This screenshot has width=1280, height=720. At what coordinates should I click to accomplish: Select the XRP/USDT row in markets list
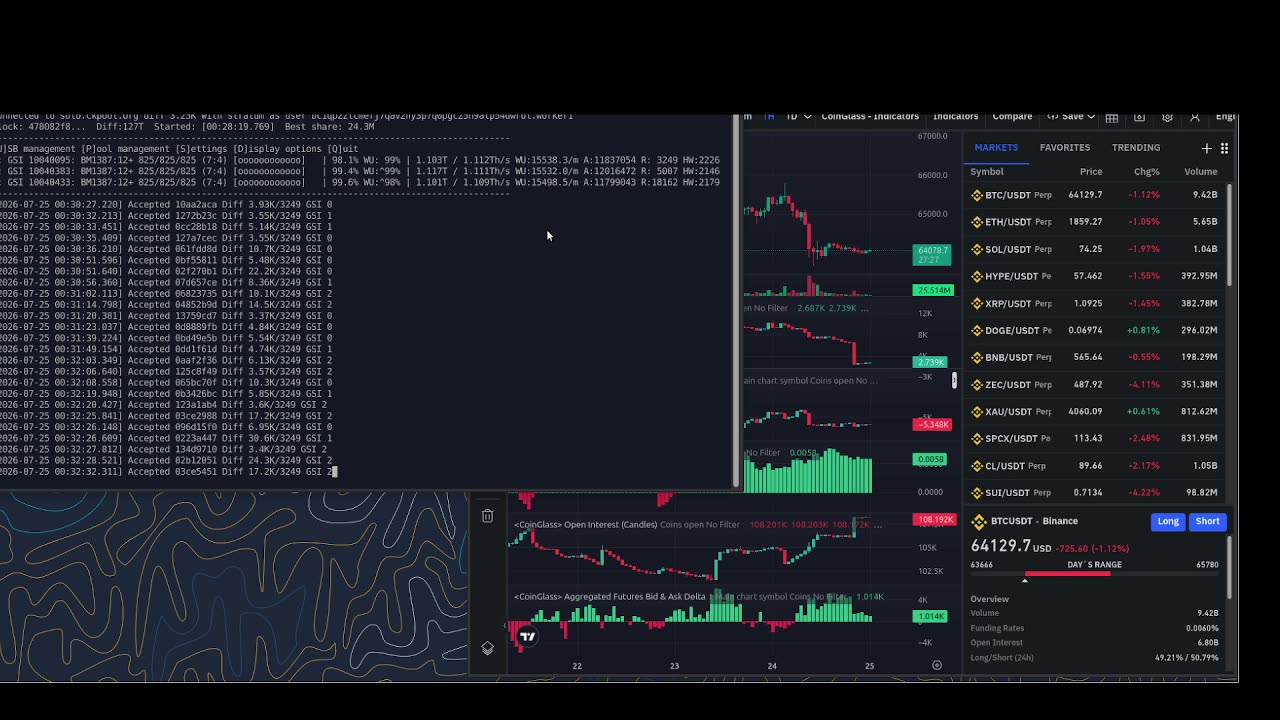tap(1095, 303)
